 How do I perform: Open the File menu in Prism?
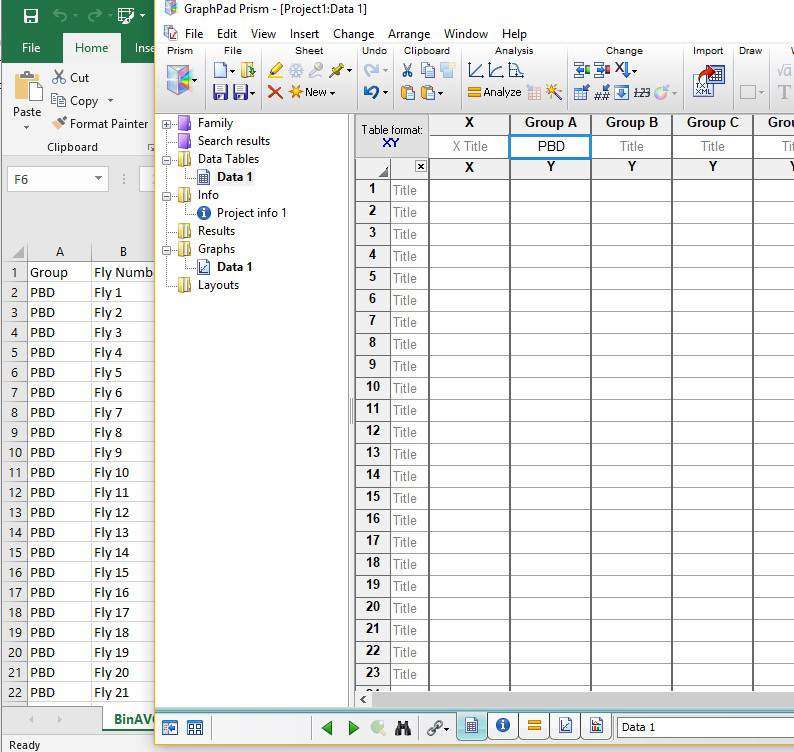(x=194, y=34)
